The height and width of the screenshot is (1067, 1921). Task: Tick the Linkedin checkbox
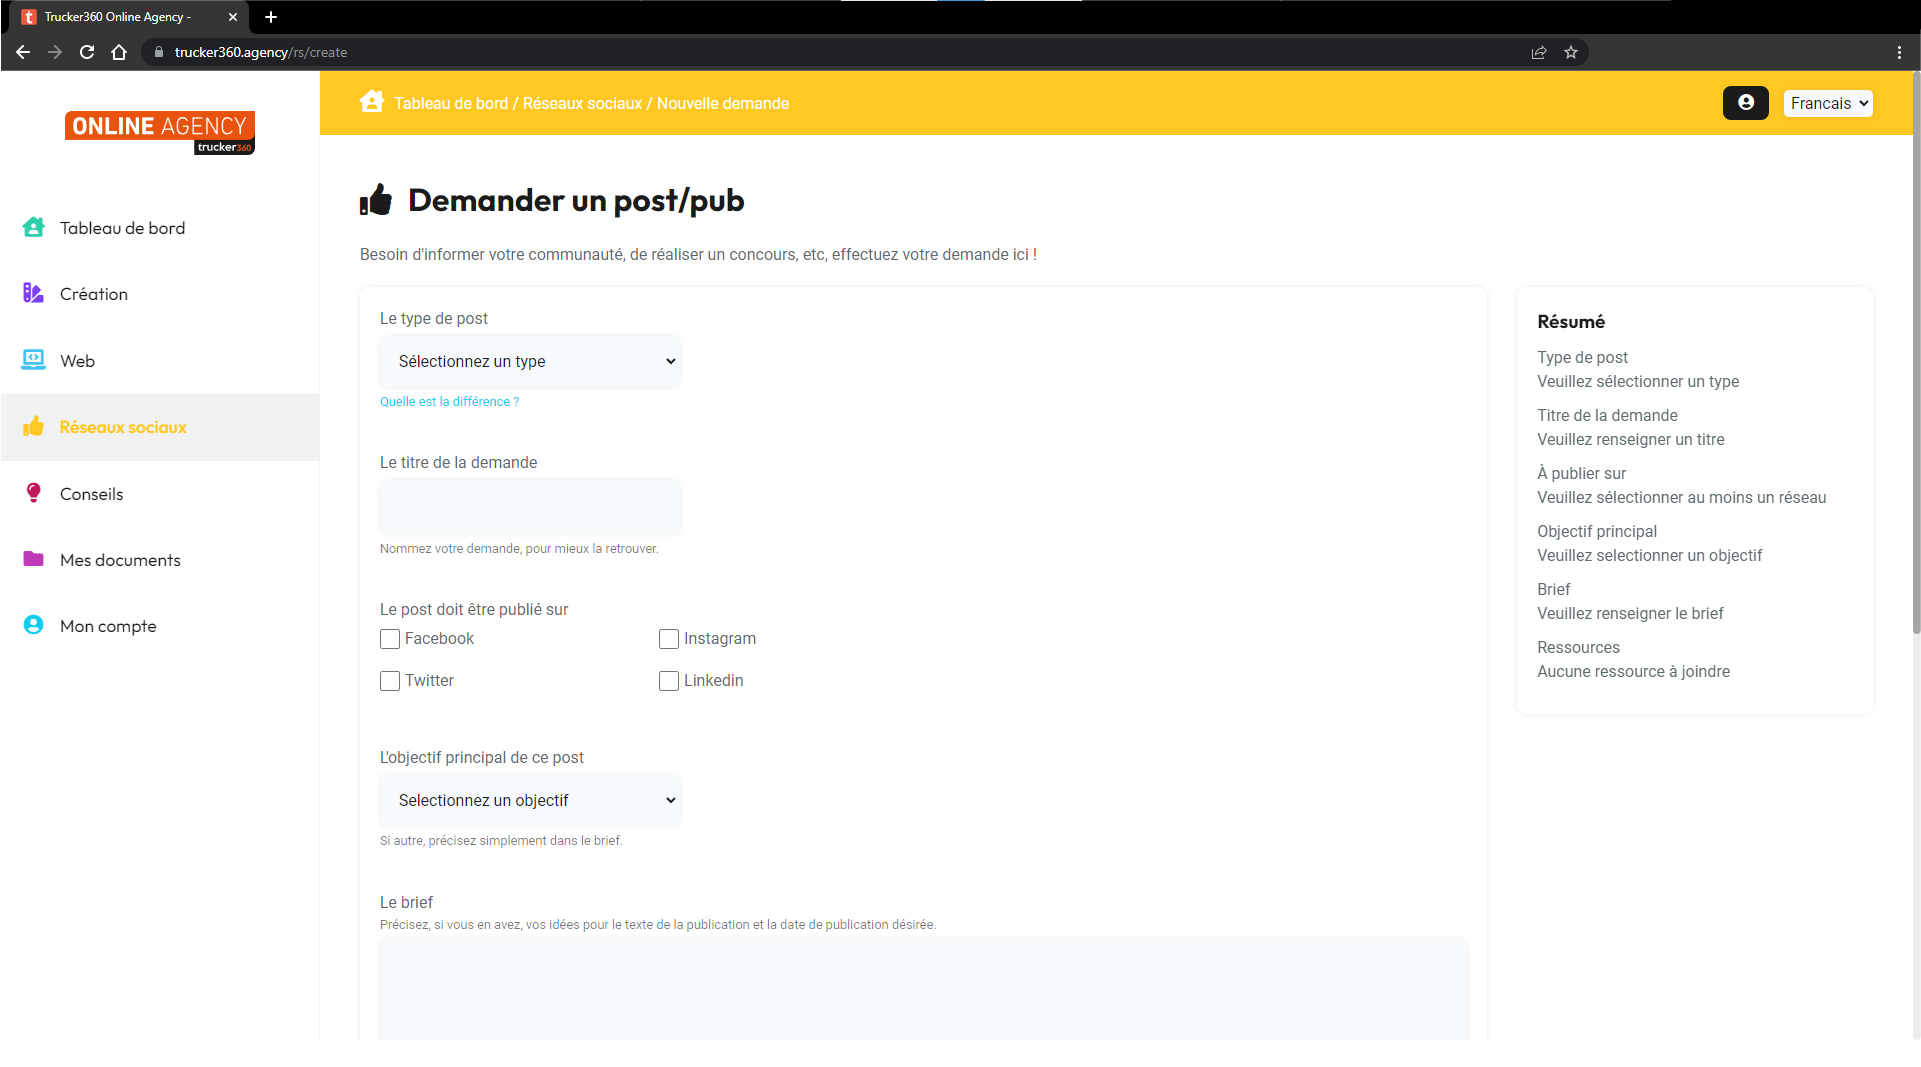(669, 681)
